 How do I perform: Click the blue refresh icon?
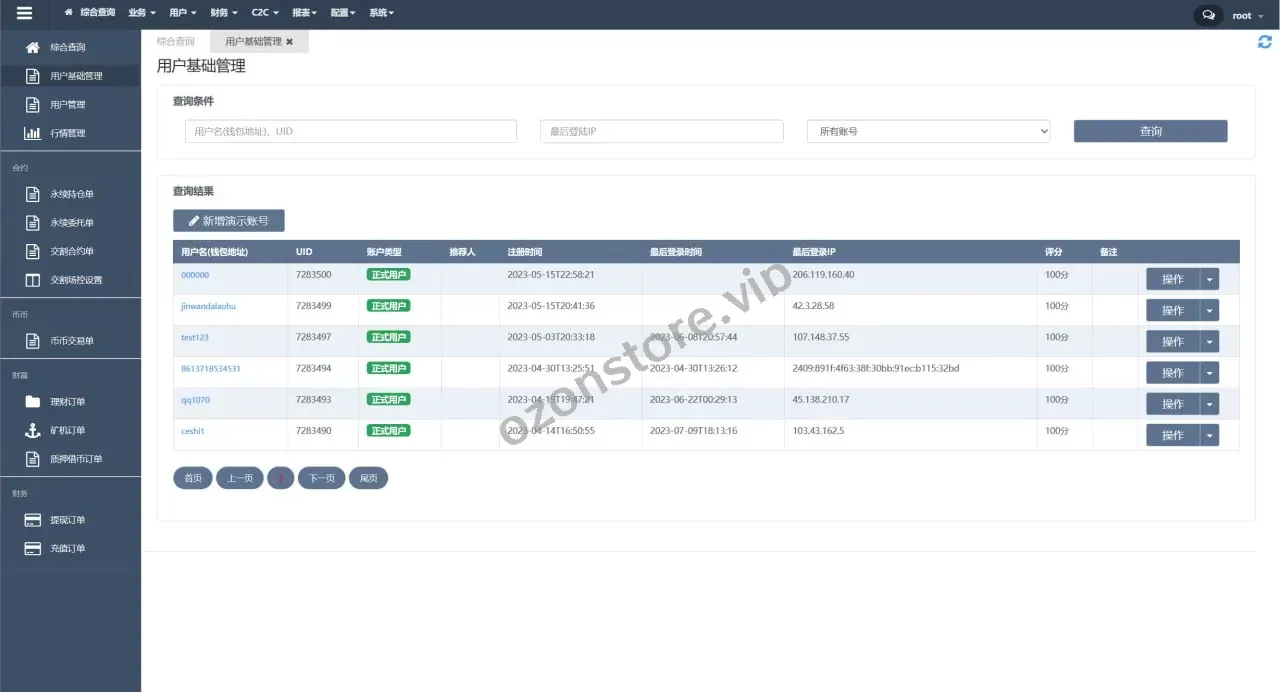coord(1264,42)
